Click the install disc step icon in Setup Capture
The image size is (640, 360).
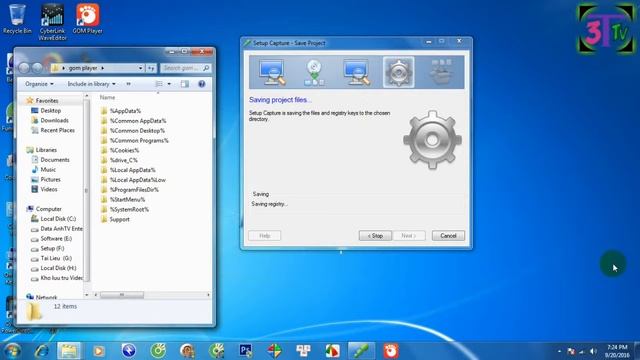click(x=314, y=73)
